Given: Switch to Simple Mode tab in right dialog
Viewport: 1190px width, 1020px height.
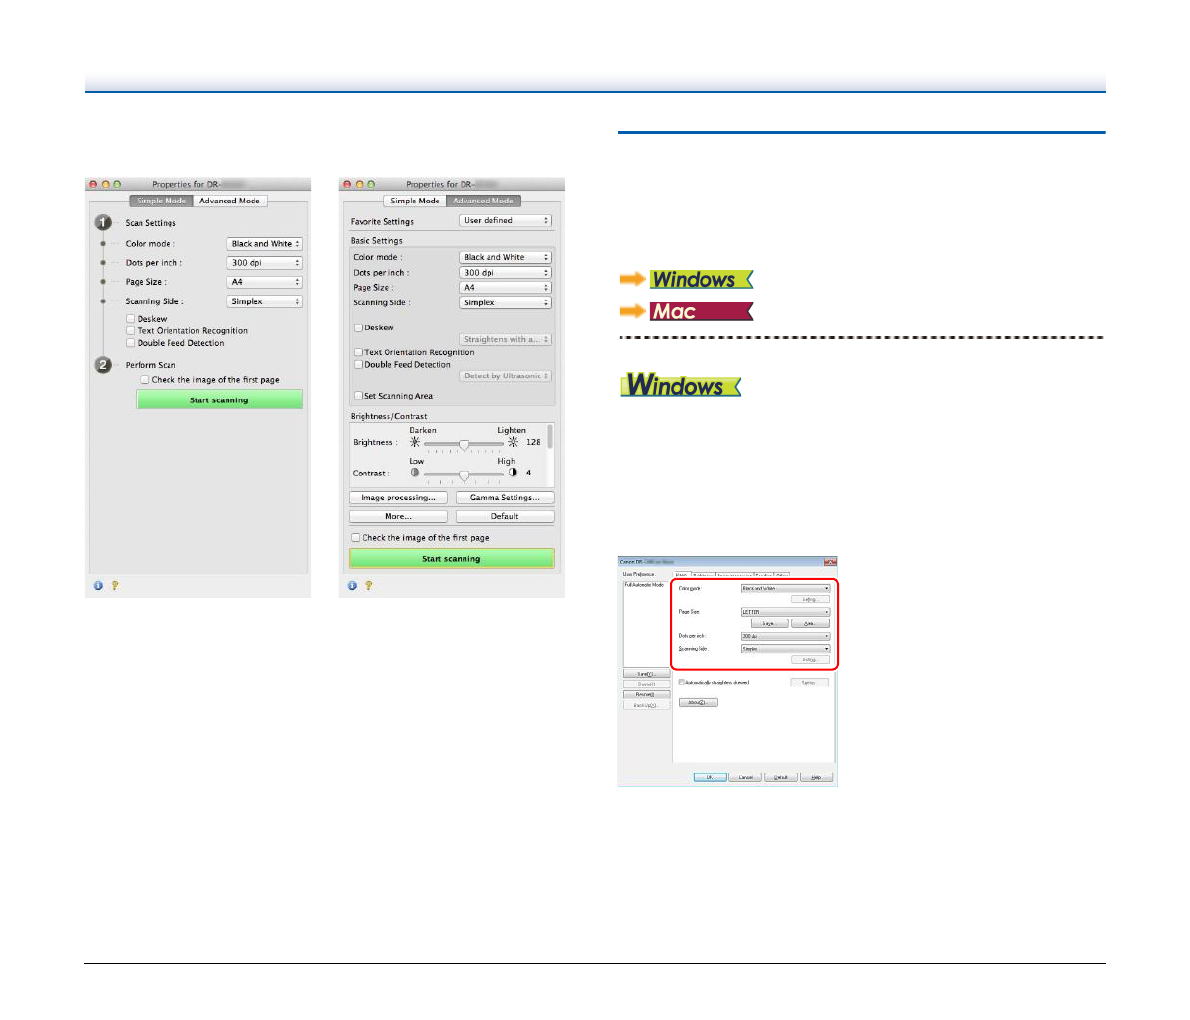Looking at the screenshot, I should click(x=416, y=201).
